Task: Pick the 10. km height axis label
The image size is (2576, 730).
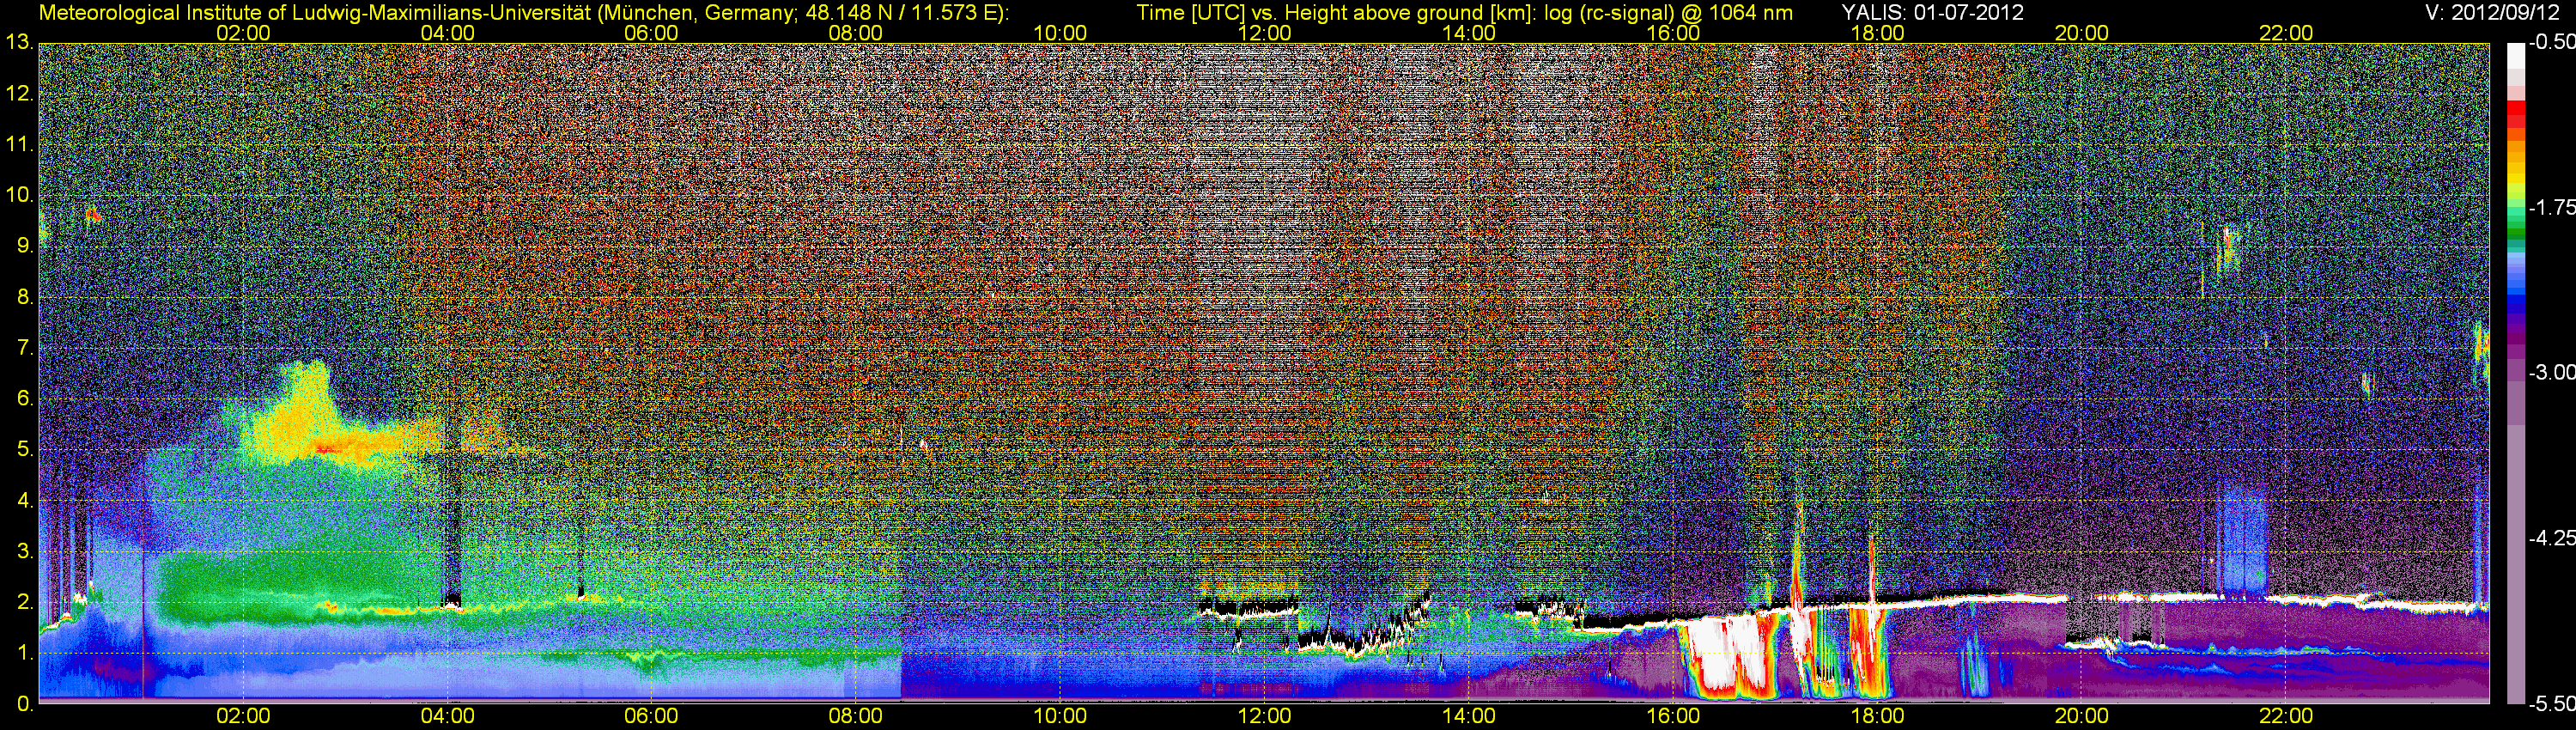Action: [x=20, y=195]
